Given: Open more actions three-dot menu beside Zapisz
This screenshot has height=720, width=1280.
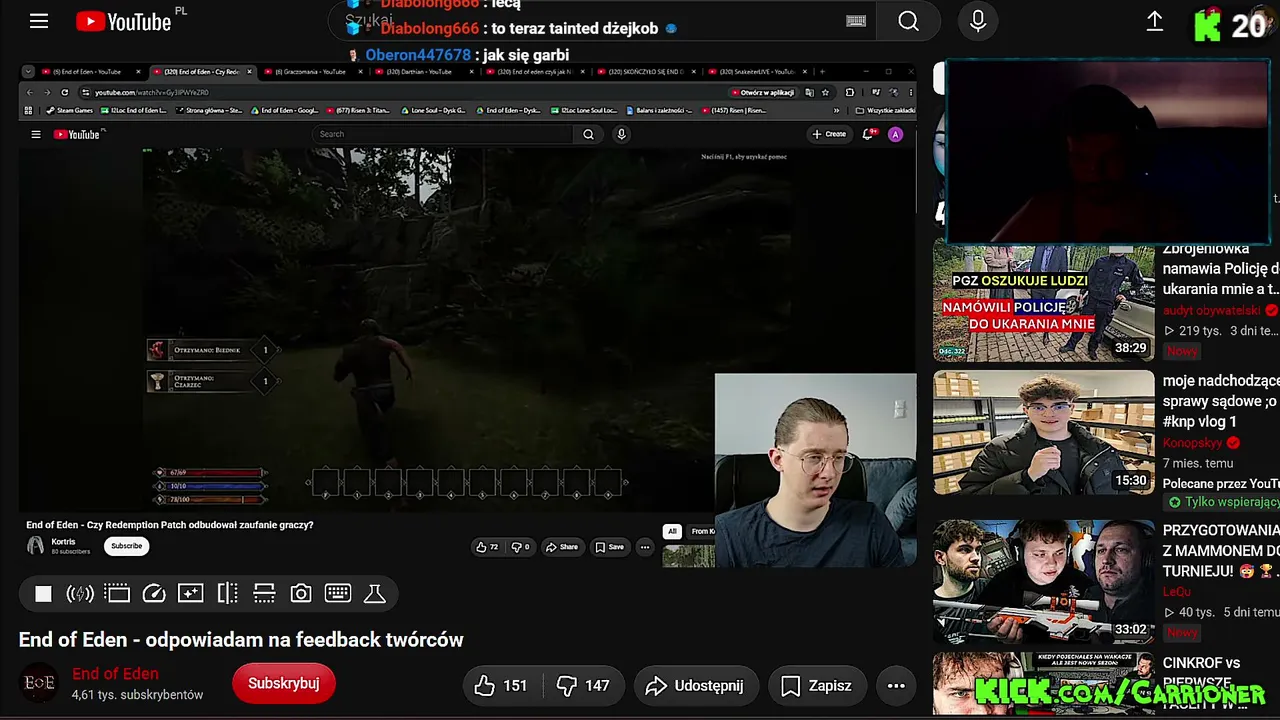Looking at the screenshot, I should (x=896, y=685).
